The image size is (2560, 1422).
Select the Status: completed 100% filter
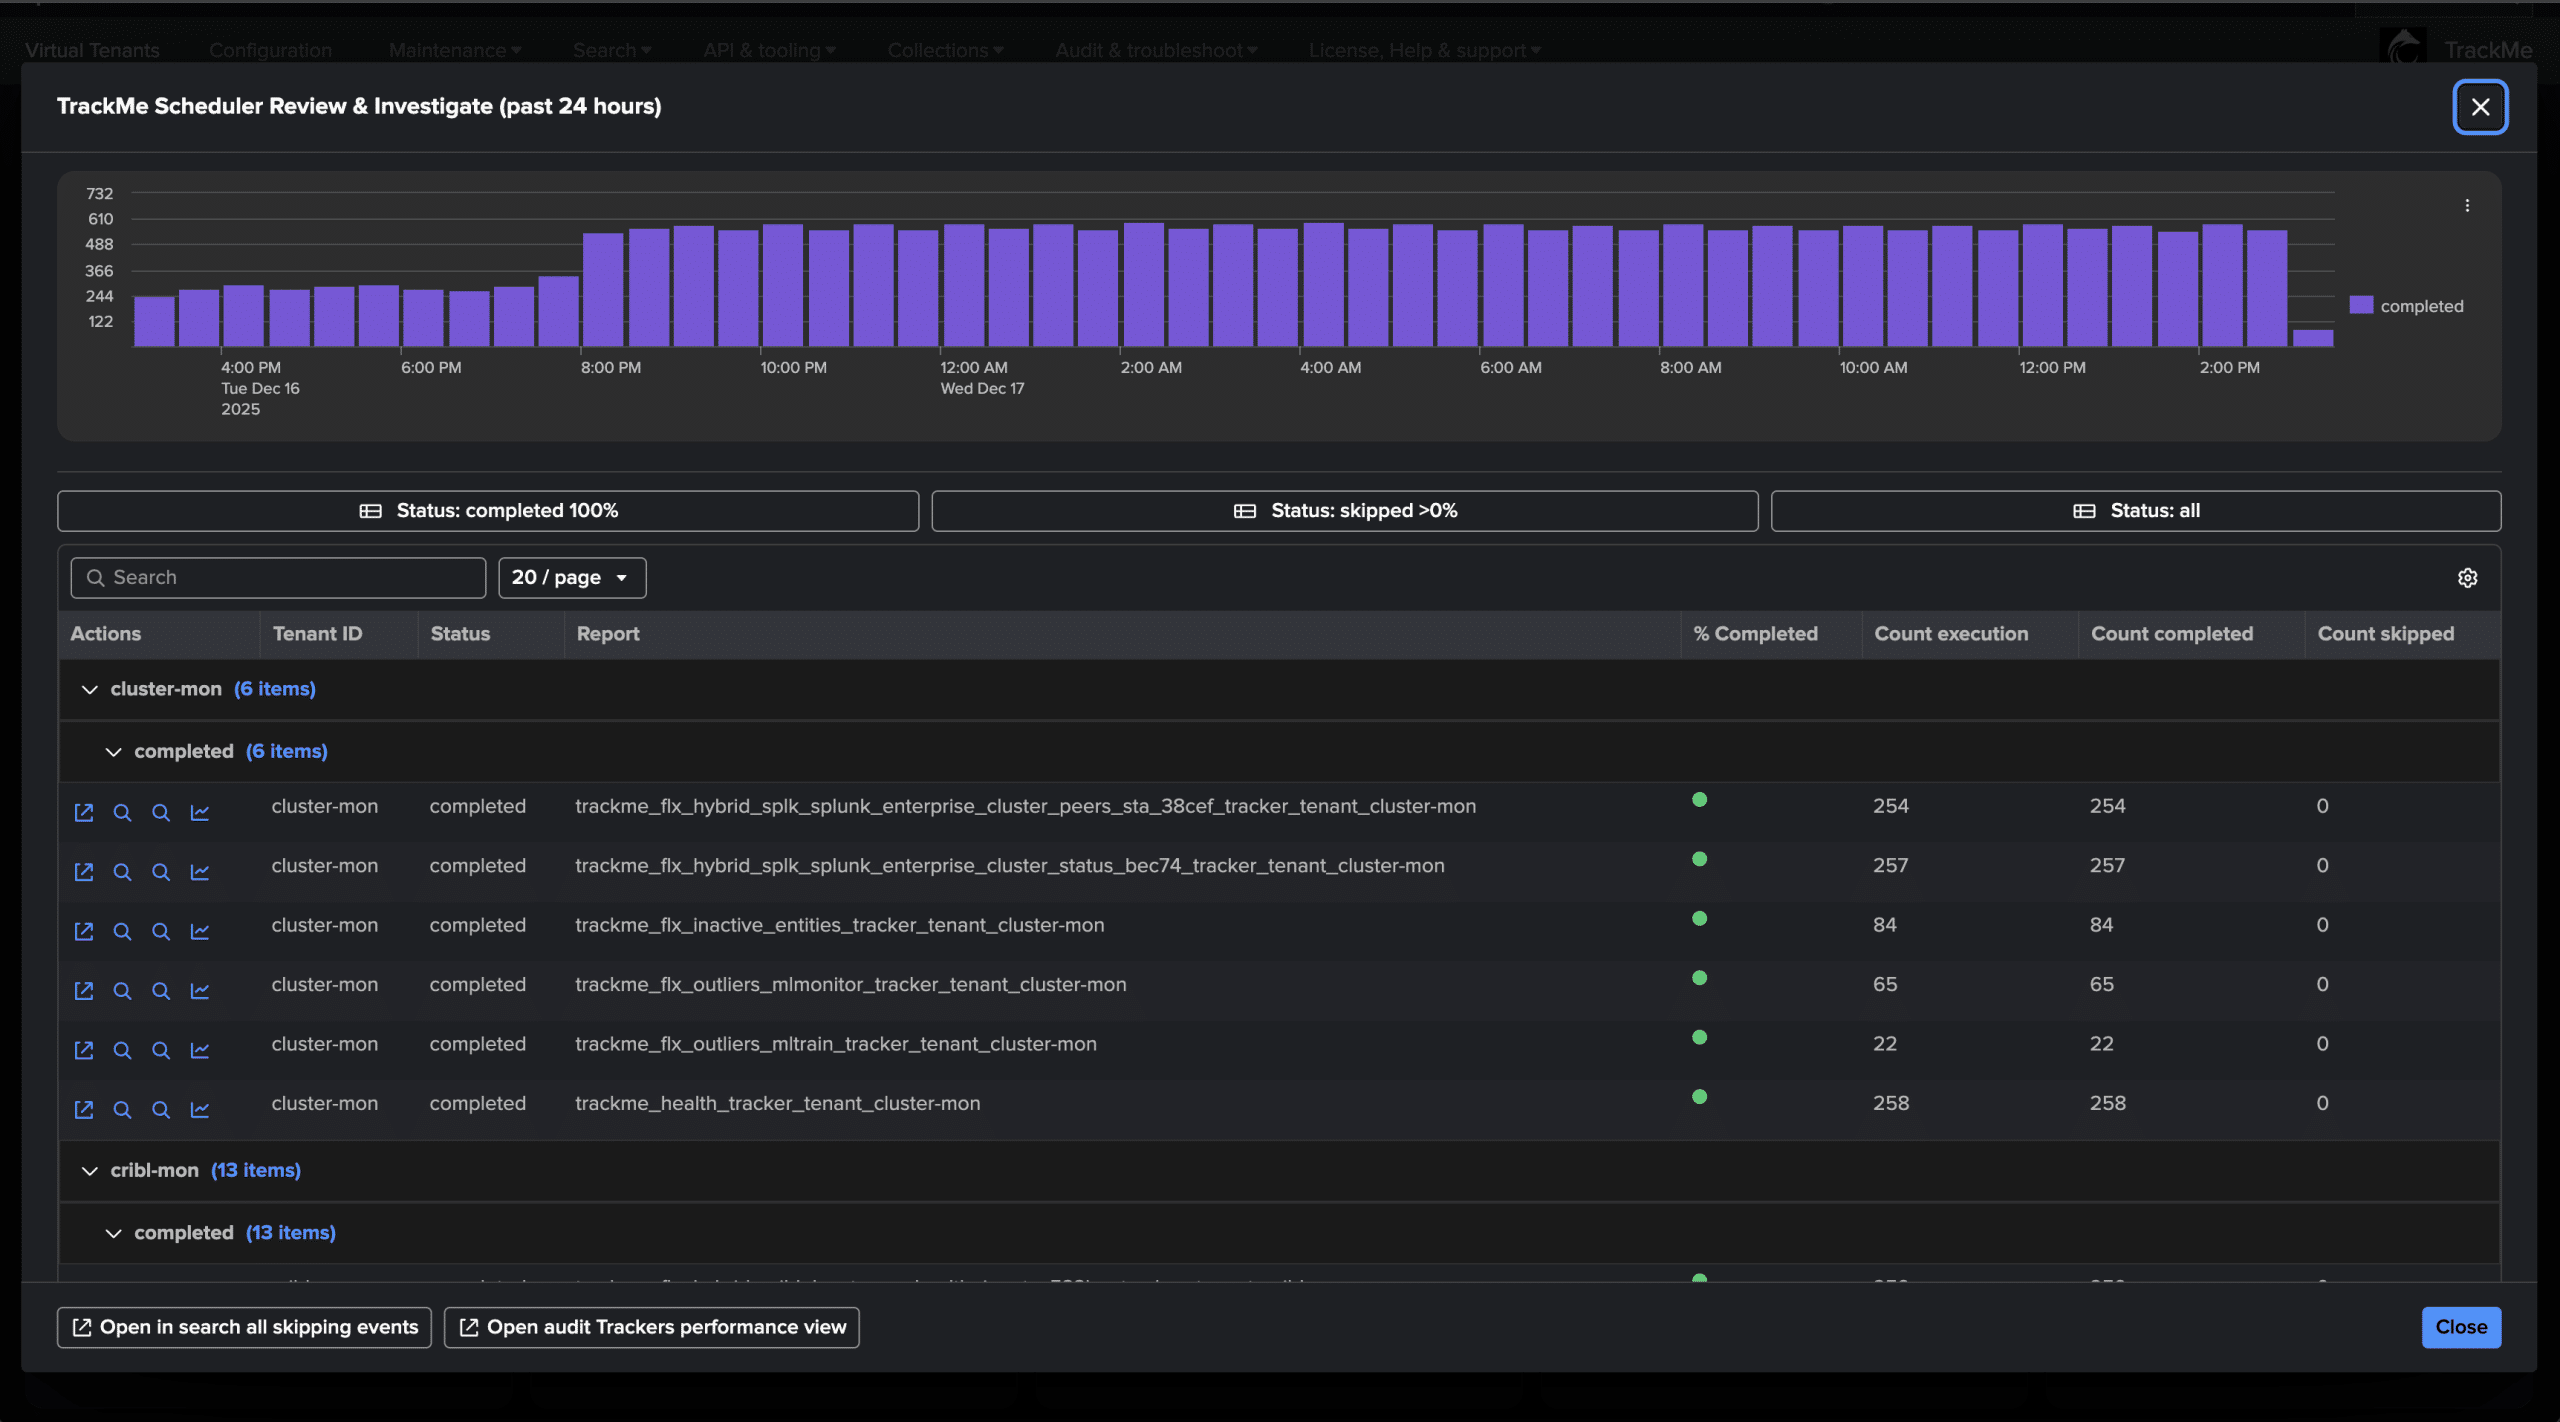tap(488, 511)
